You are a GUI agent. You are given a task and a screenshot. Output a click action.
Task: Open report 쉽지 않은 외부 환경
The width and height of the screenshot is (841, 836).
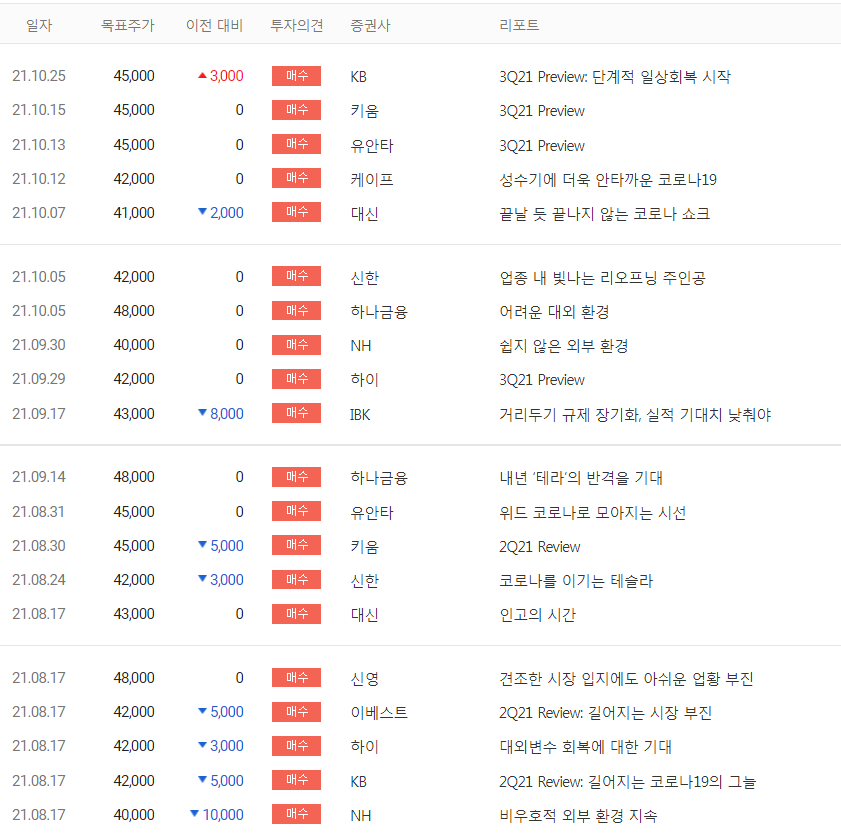click(564, 345)
